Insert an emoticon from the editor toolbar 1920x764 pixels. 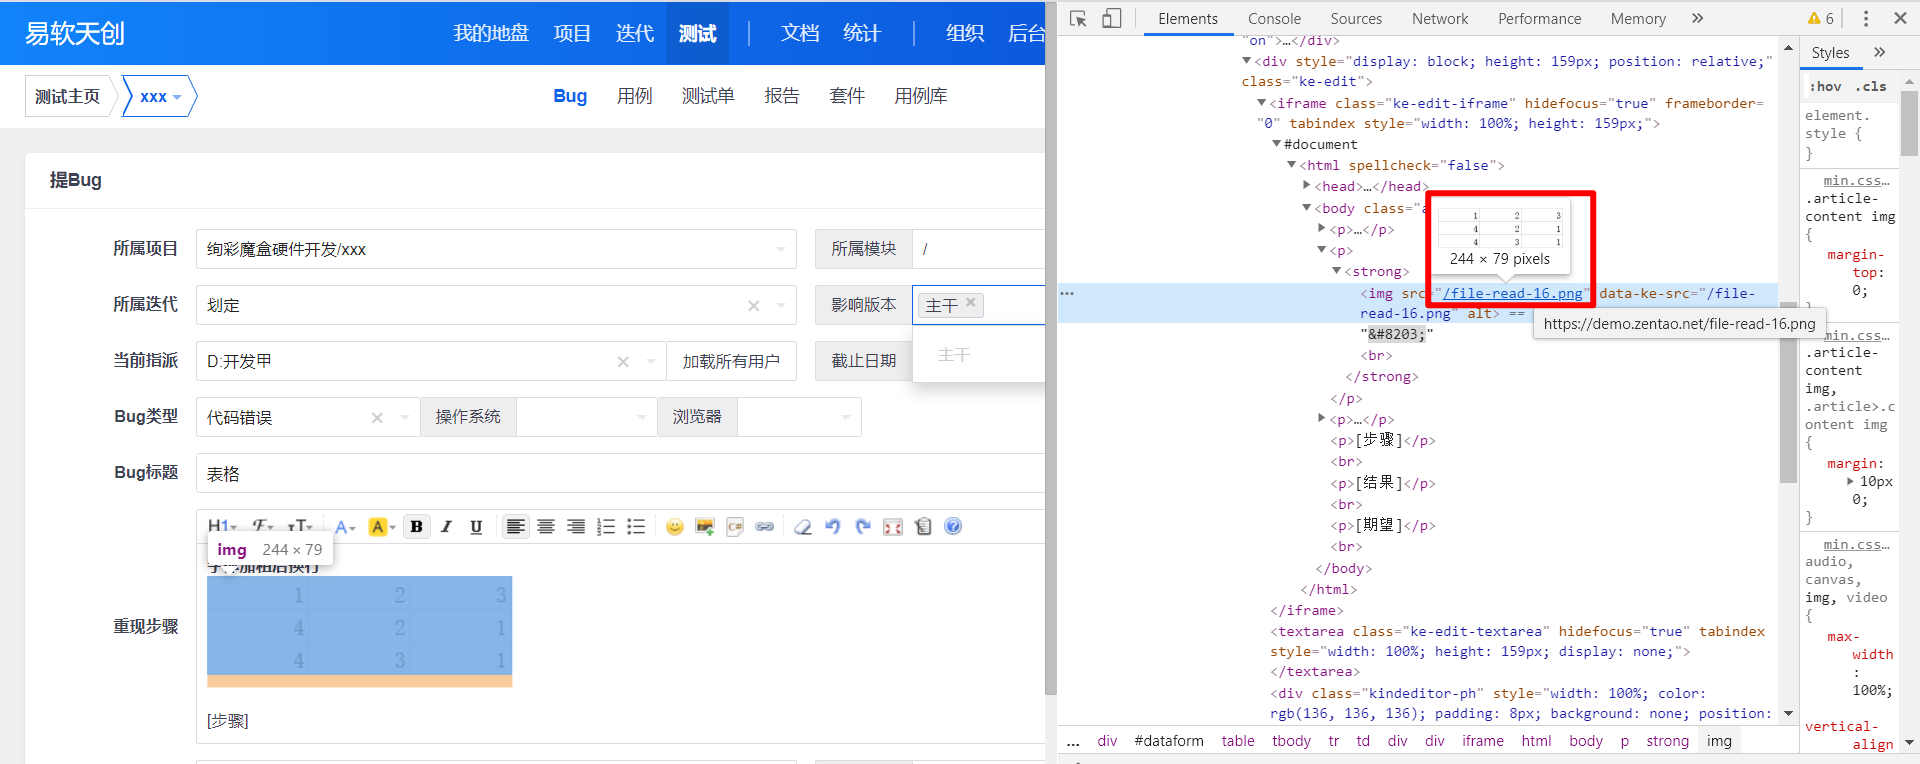pos(675,527)
